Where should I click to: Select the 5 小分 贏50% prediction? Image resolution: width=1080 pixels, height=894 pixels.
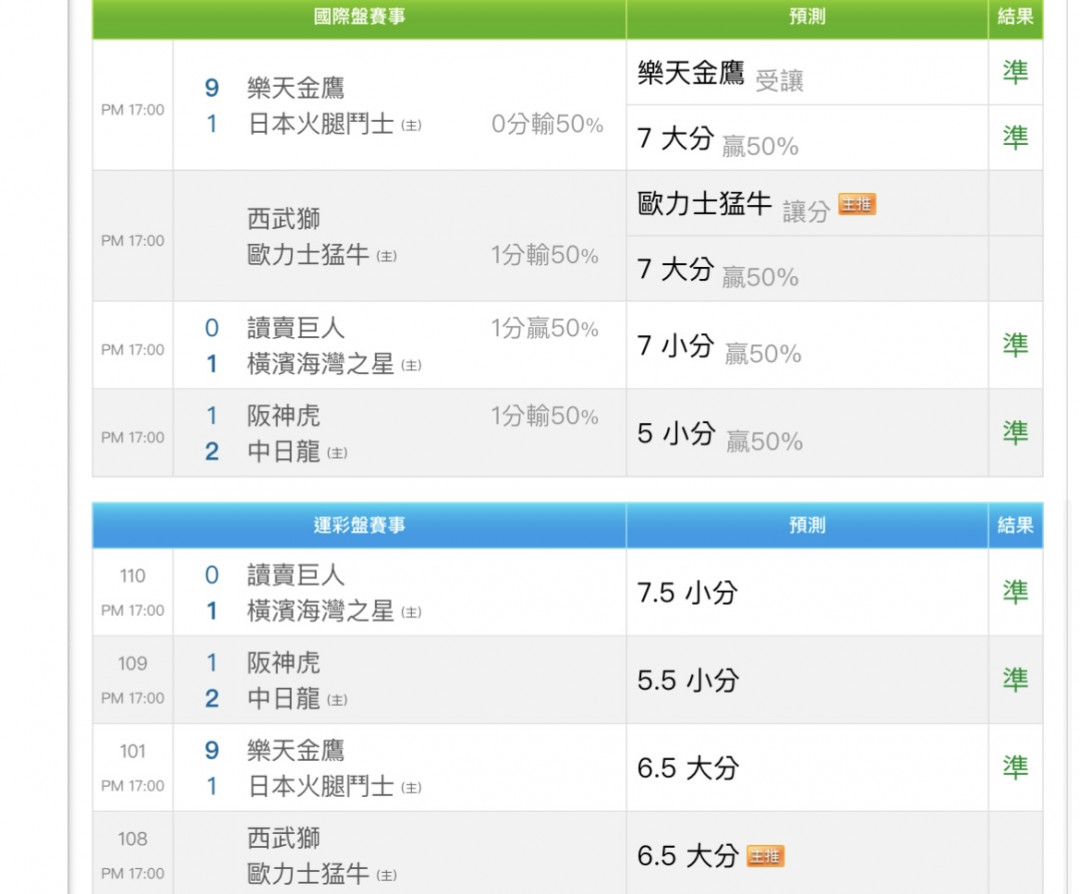pyautogui.click(x=720, y=435)
